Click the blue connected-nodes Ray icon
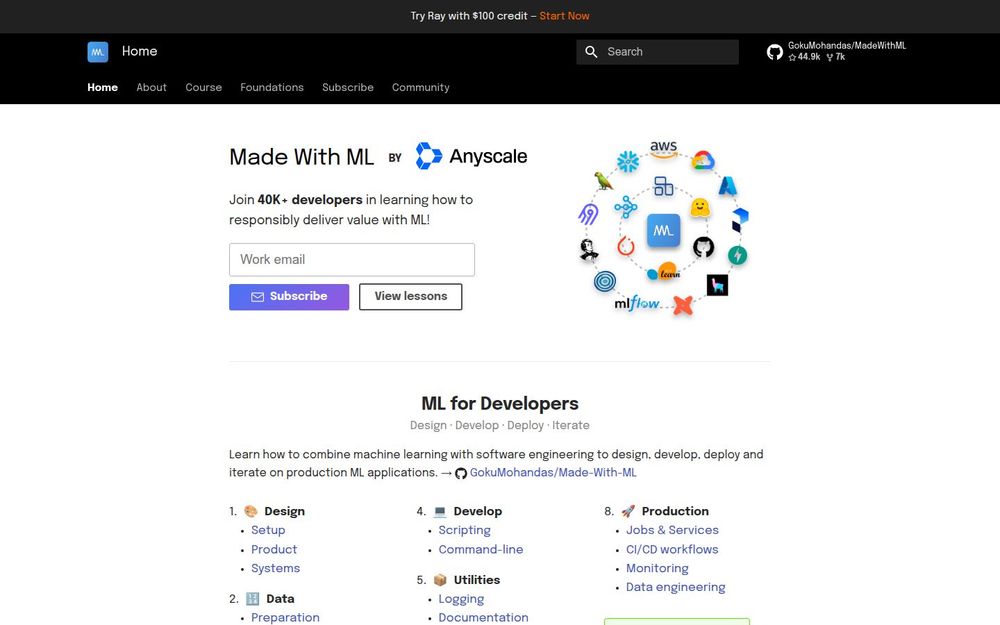 (x=626, y=207)
